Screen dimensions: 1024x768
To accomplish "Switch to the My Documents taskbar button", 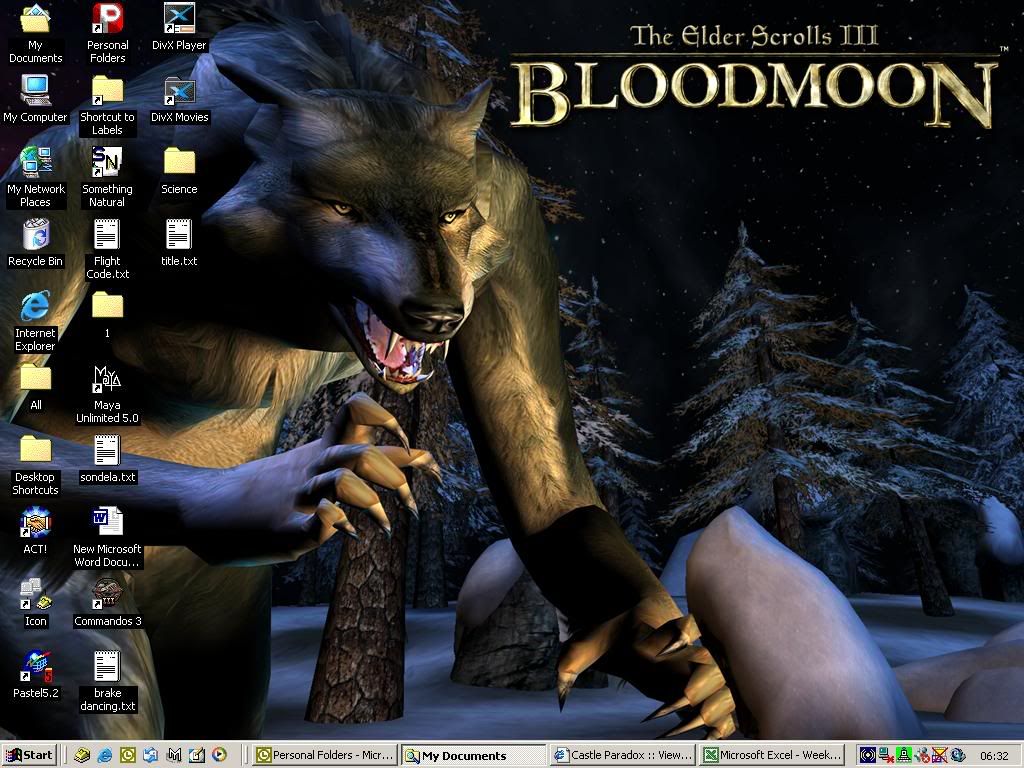I will [473, 756].
